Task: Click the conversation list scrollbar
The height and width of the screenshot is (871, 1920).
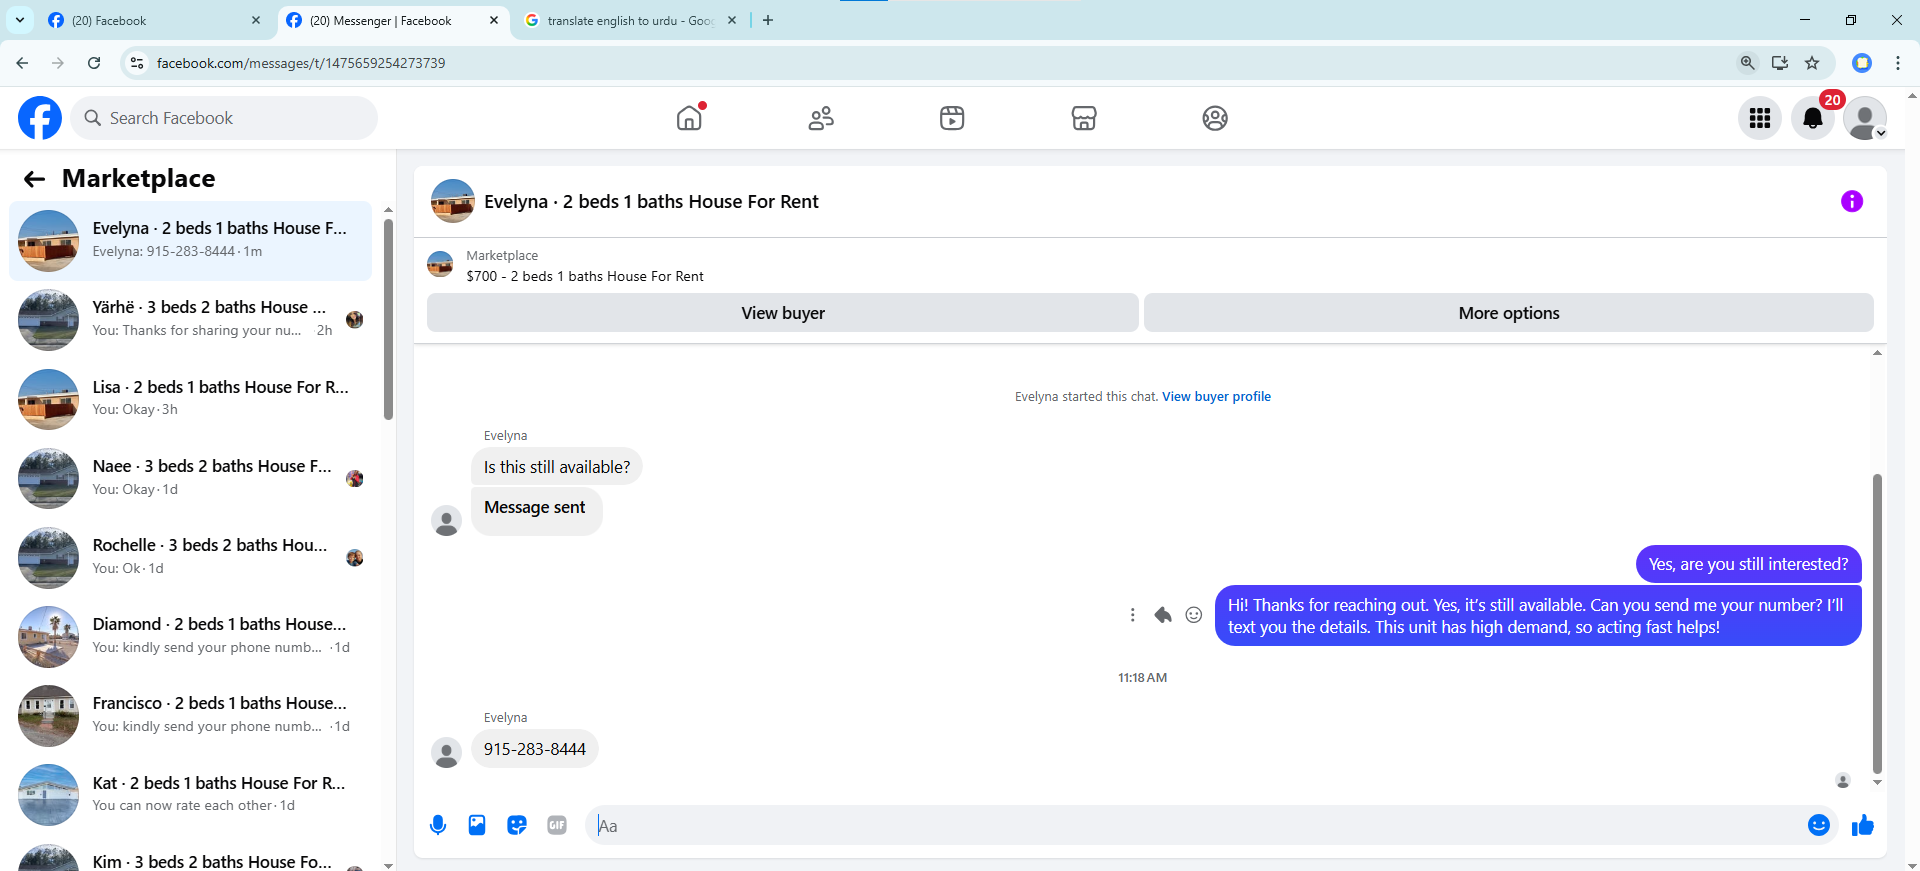Action: [x=388, y=320]
